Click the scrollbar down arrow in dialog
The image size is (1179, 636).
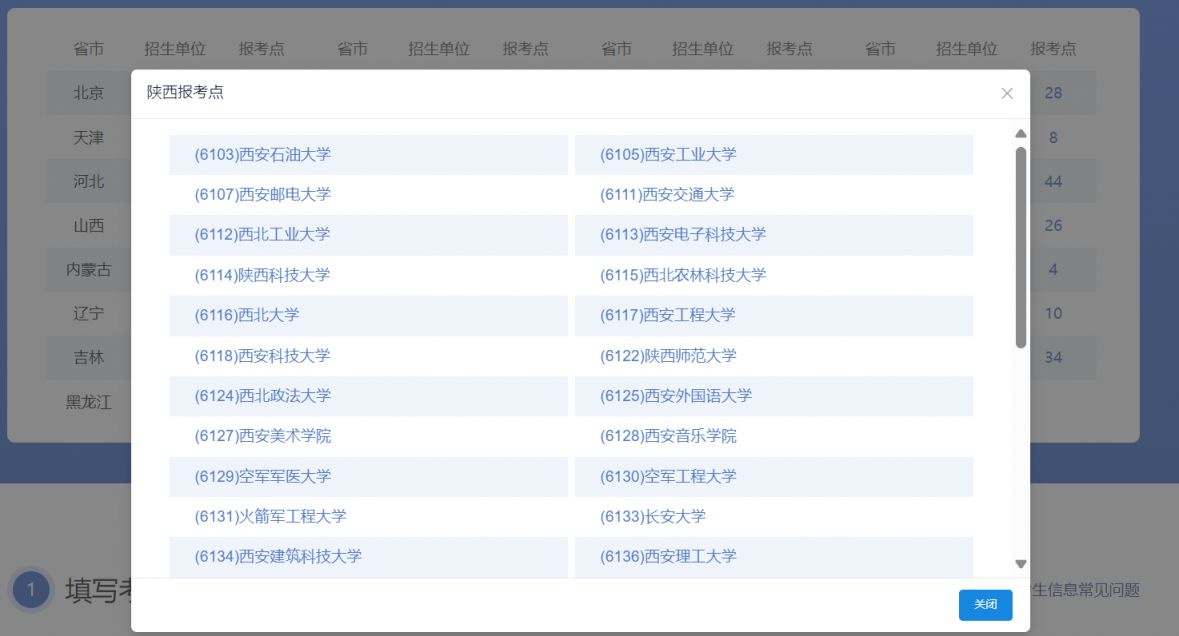(x=1020, y=564)
